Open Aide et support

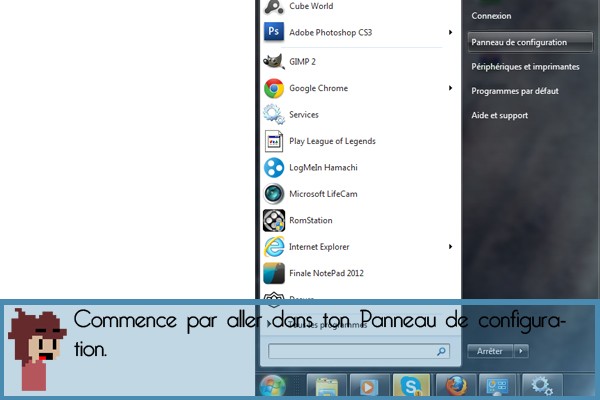[x=499, y=116]
